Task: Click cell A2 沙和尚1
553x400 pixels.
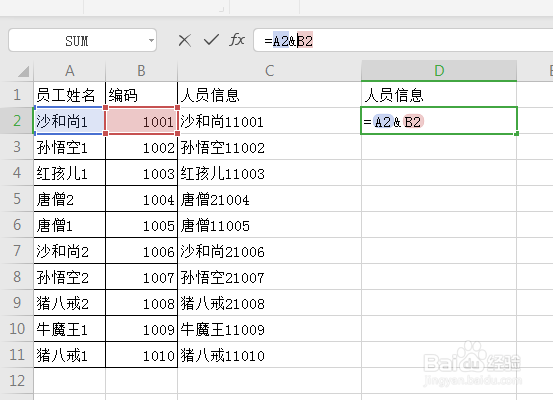Action: click(70, 121)
